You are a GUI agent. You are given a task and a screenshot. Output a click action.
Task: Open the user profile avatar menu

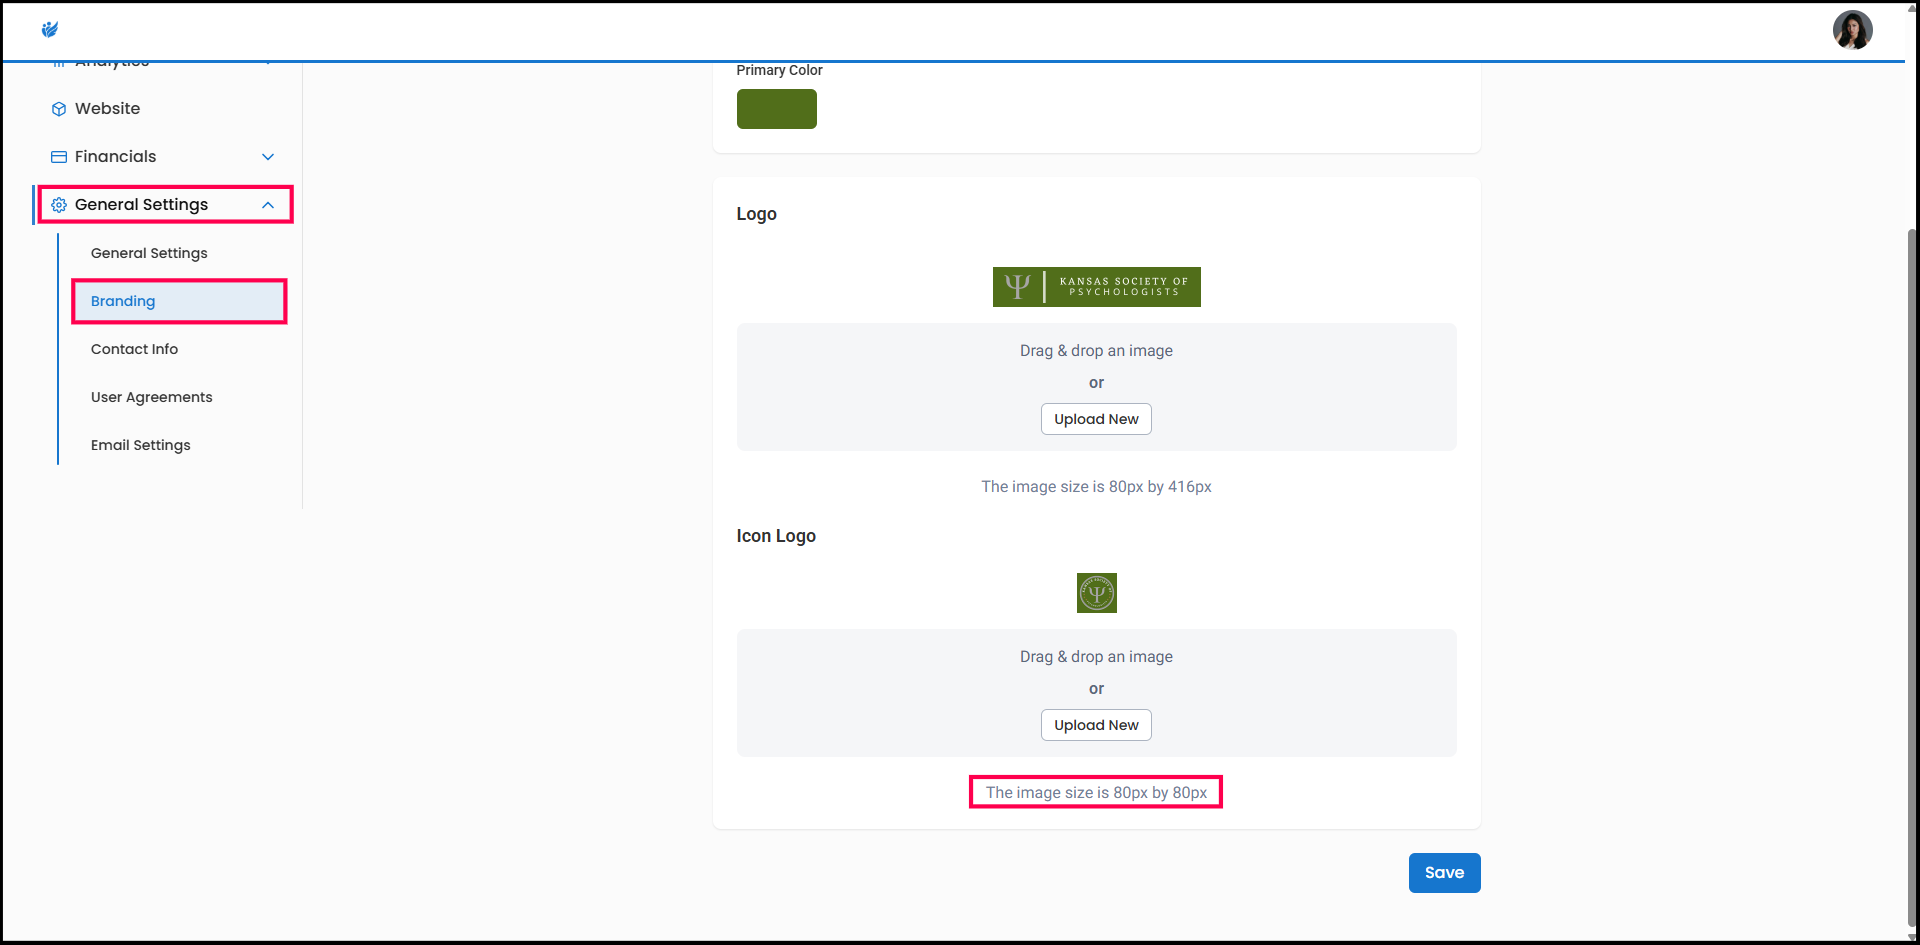pos(1852,30)
